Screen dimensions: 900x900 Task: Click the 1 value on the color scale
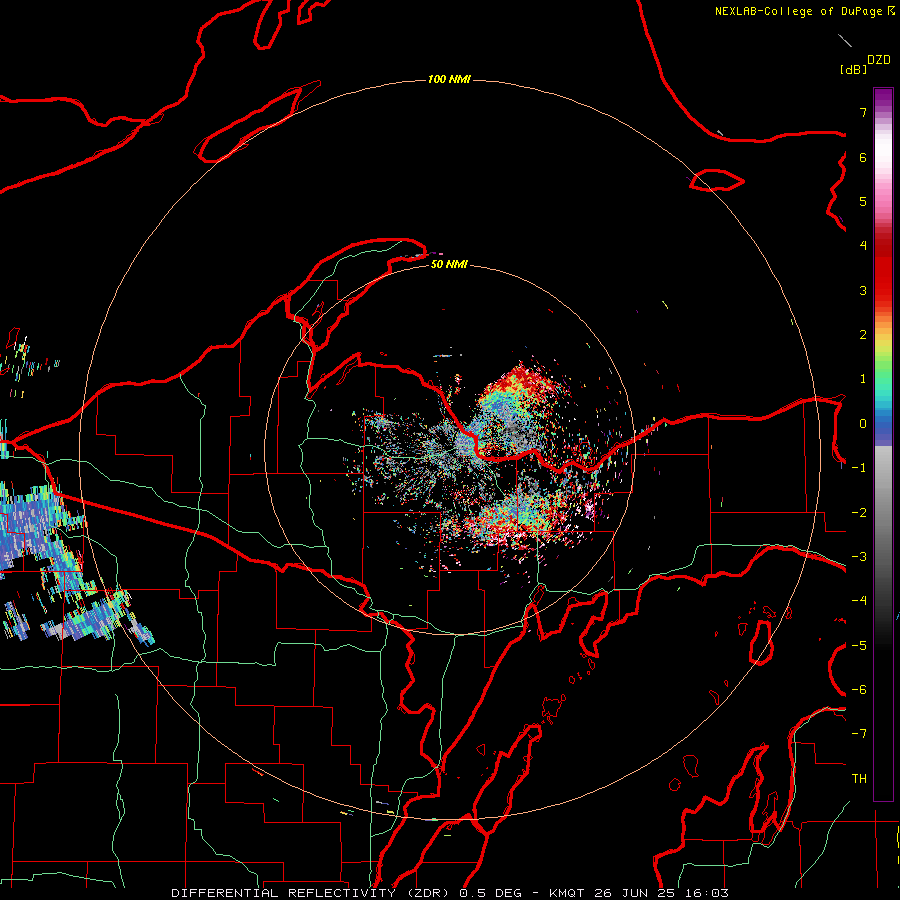(x=863, y=379)
